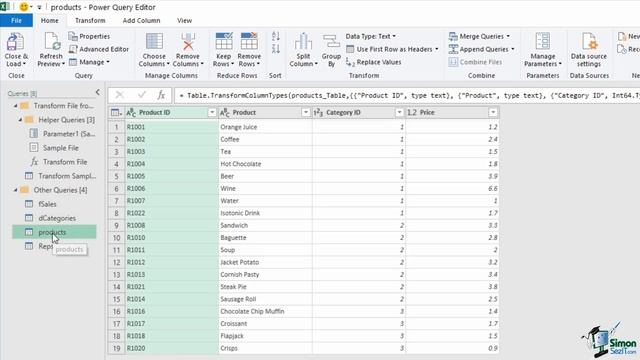Click the R1004 cell
Image resolution: width=640 pixels, height=360 pixels.
click(172, 164)
